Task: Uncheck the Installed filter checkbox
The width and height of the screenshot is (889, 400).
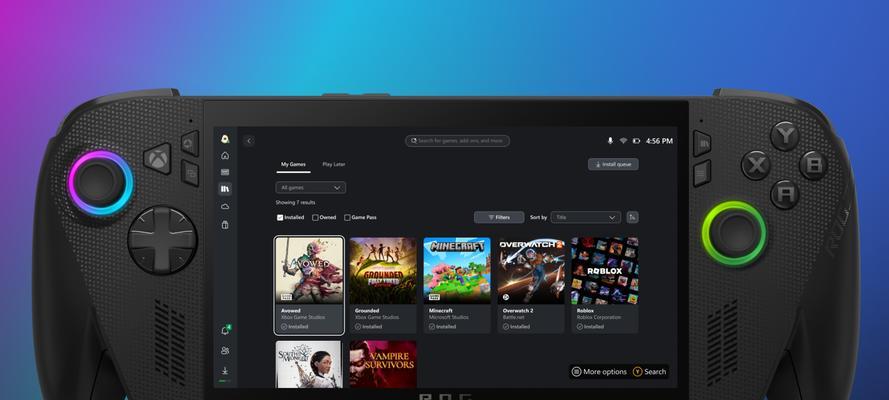Action: point(280,218)
